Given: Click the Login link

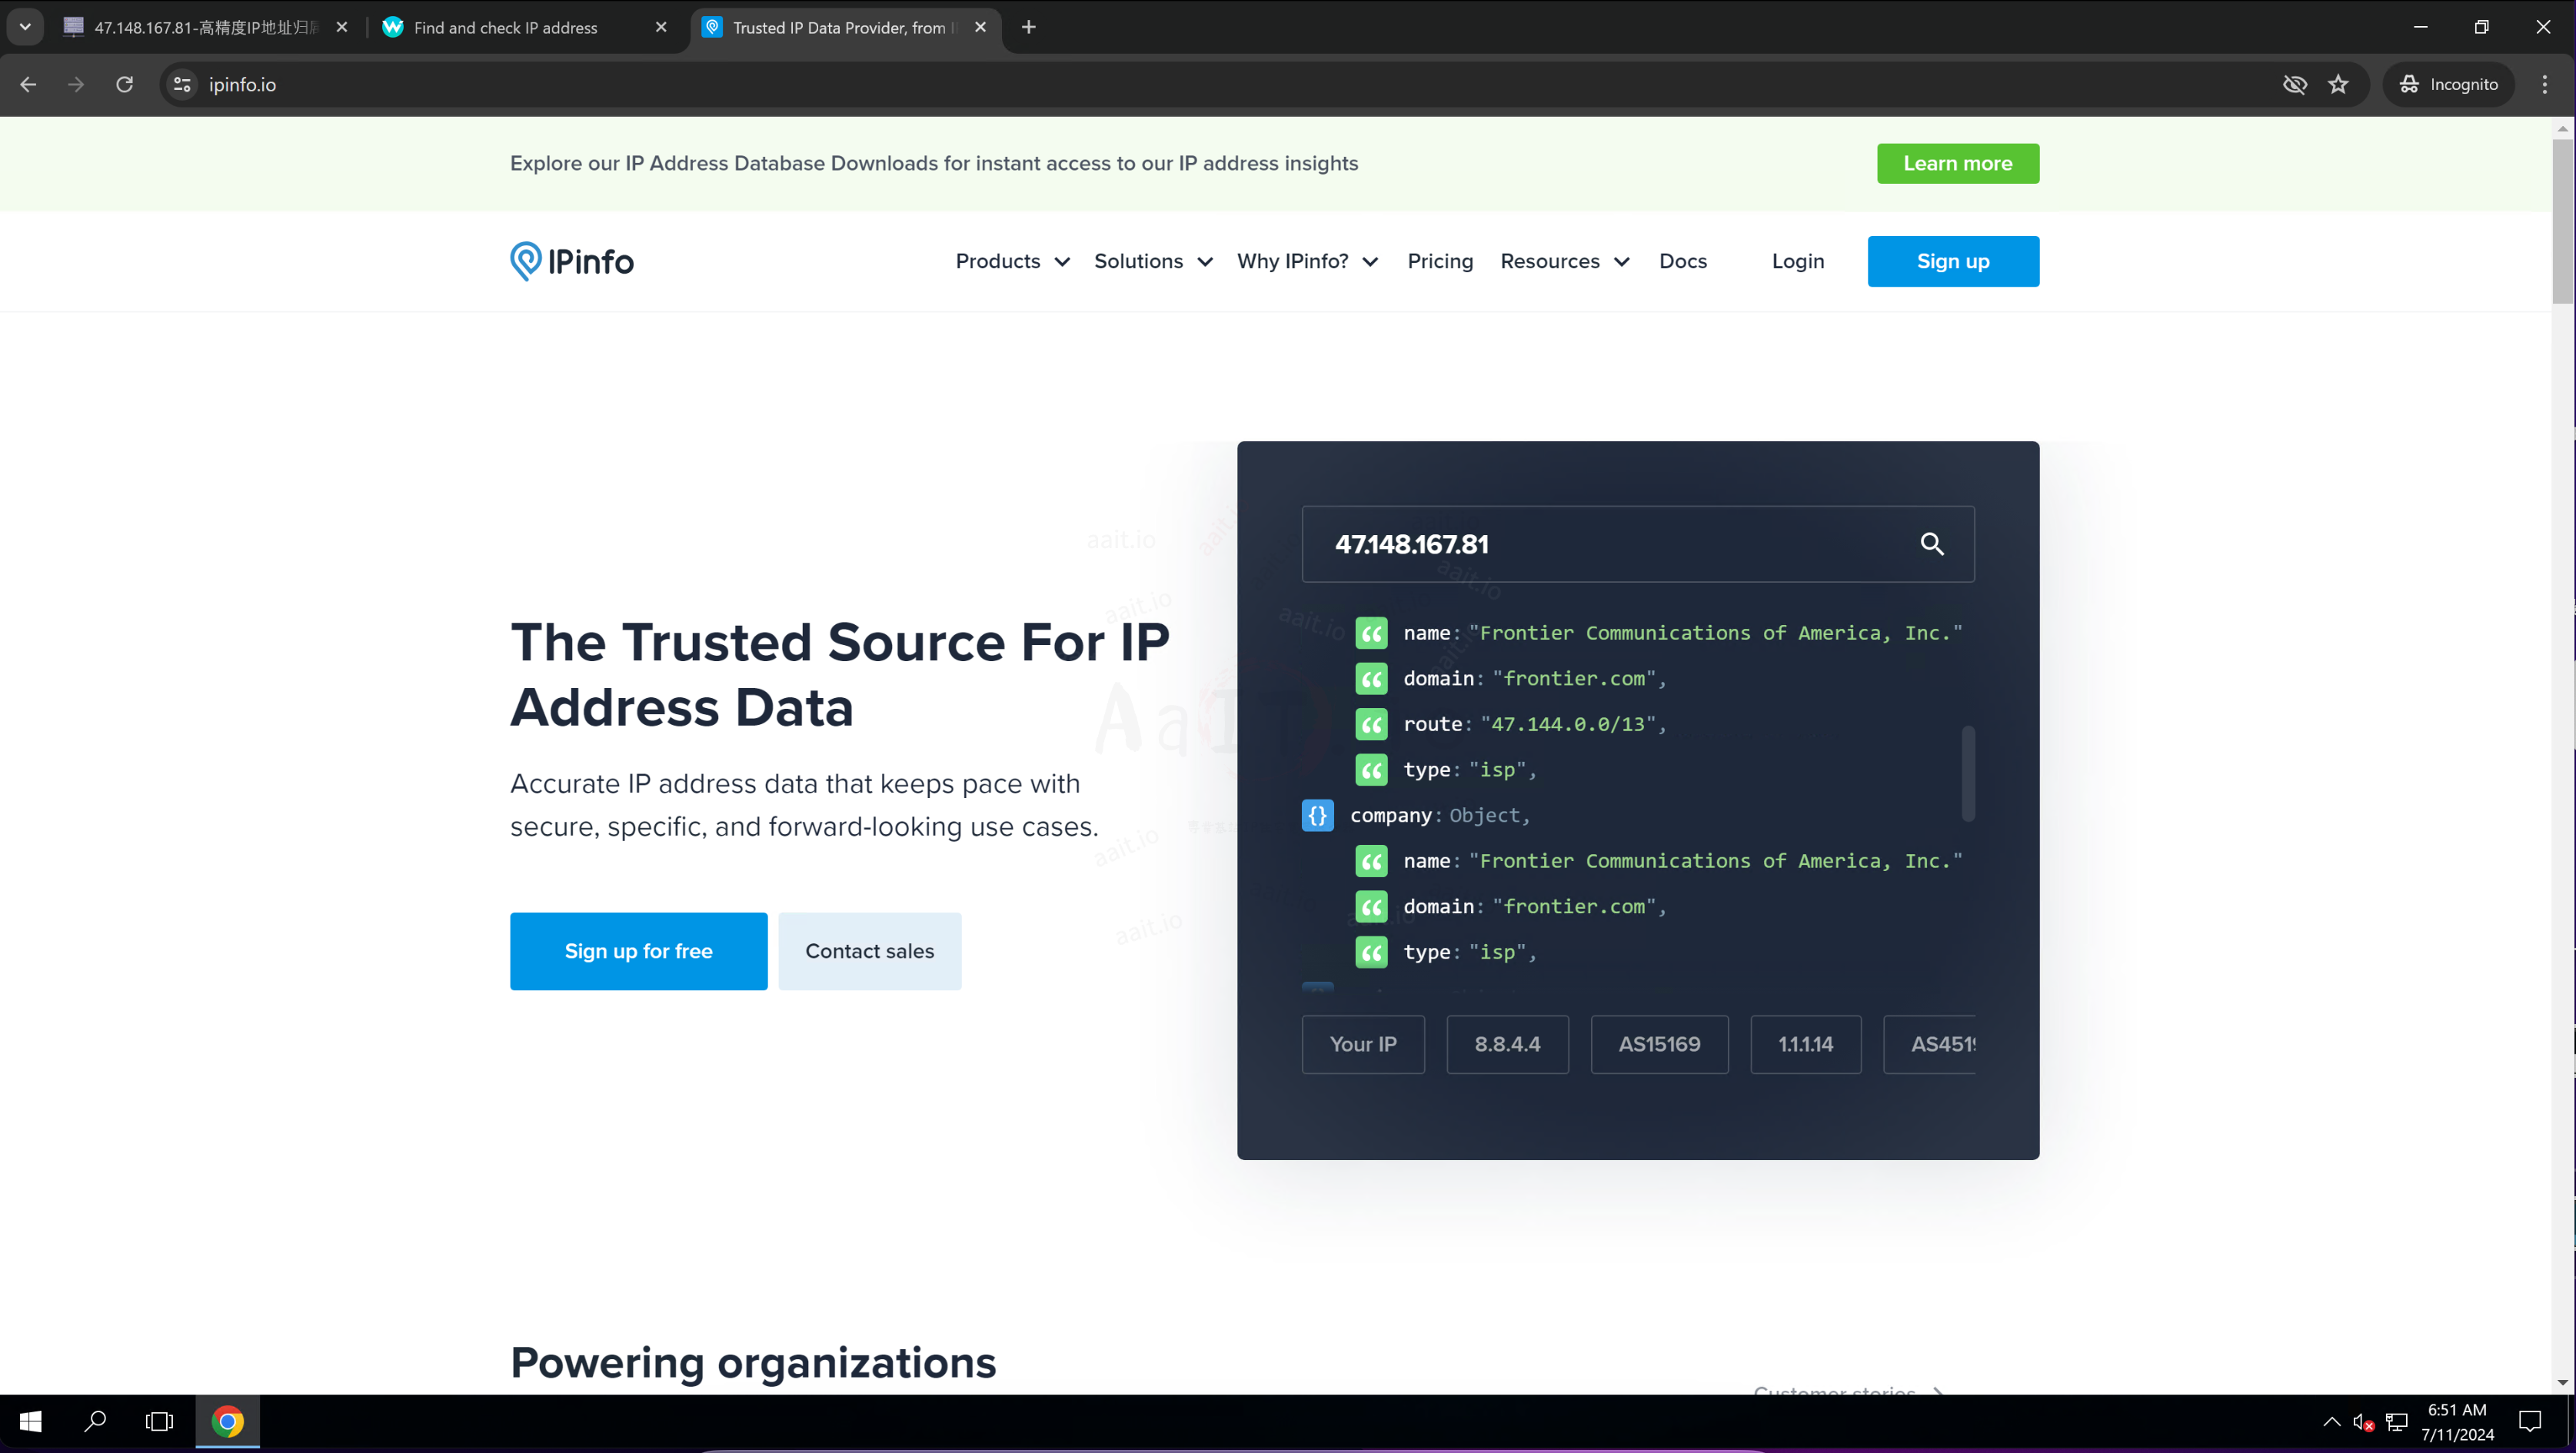Looking at the screenshot, I should pyautogui.click(x=1798, y=261).
